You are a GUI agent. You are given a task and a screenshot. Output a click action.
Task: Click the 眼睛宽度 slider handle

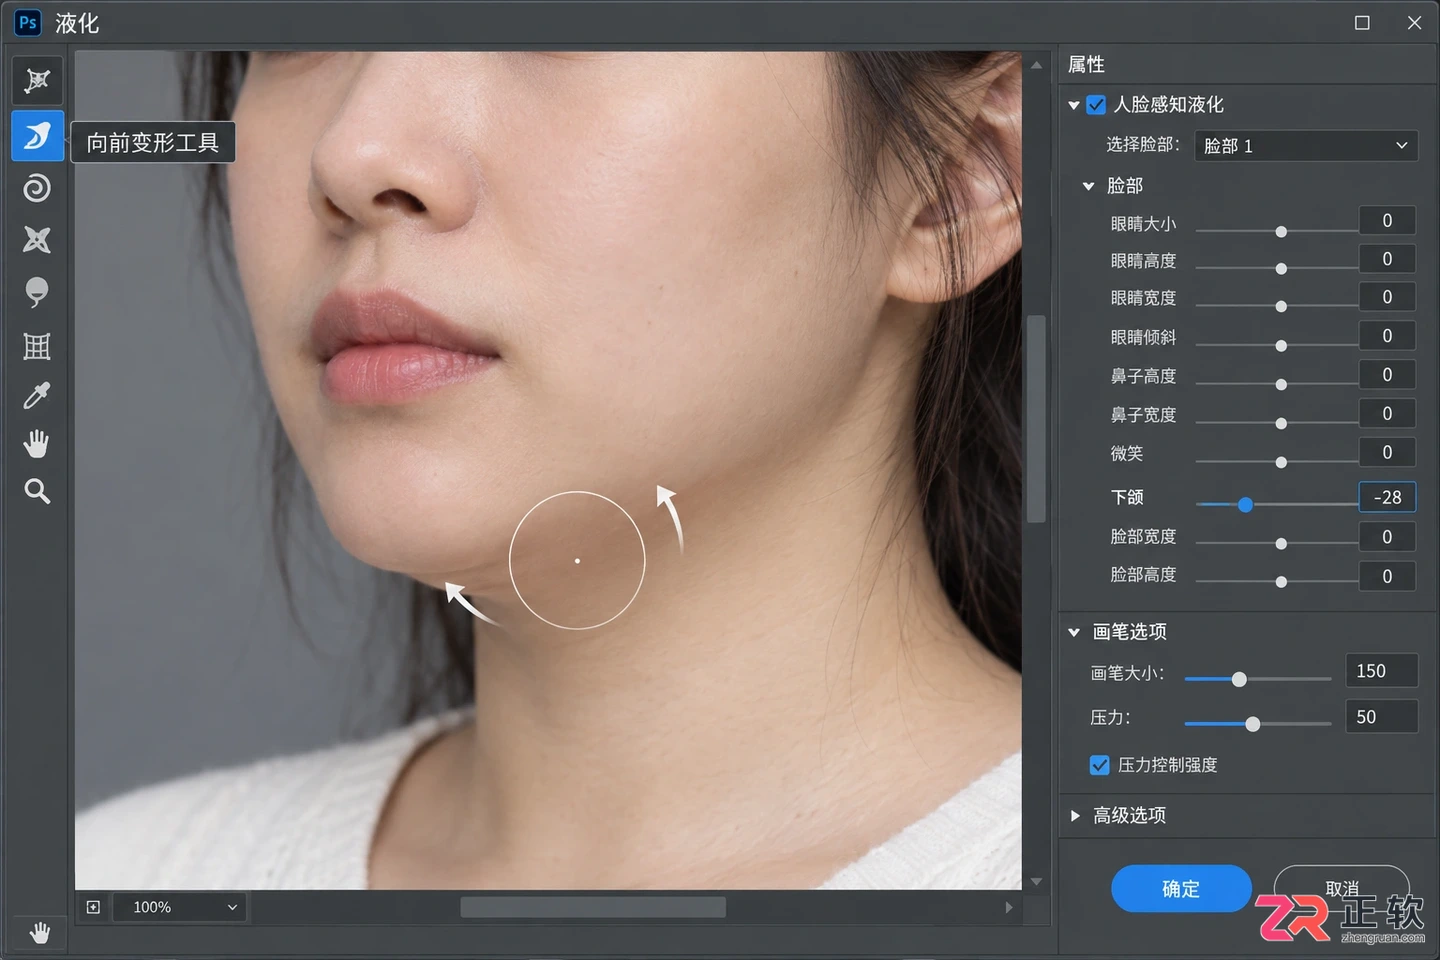[x=1281, y=307]
